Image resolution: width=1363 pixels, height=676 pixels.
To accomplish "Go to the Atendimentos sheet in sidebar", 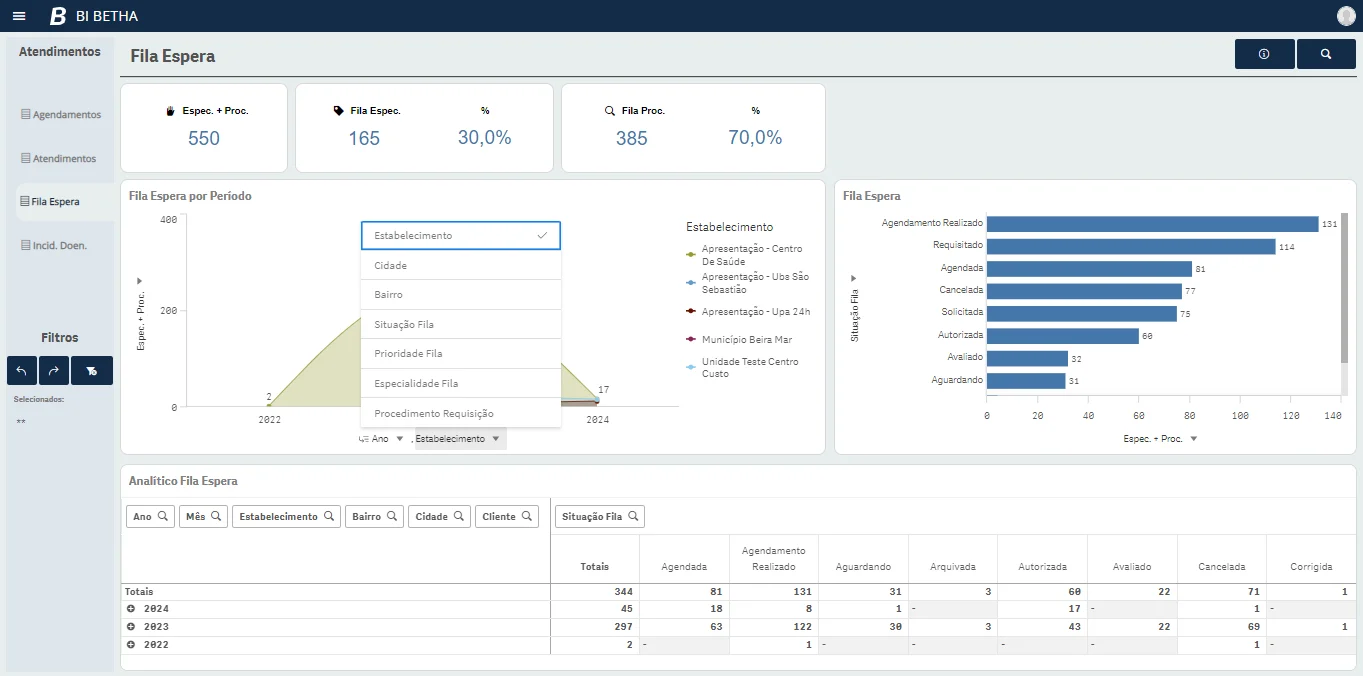I will pos(59,159).
